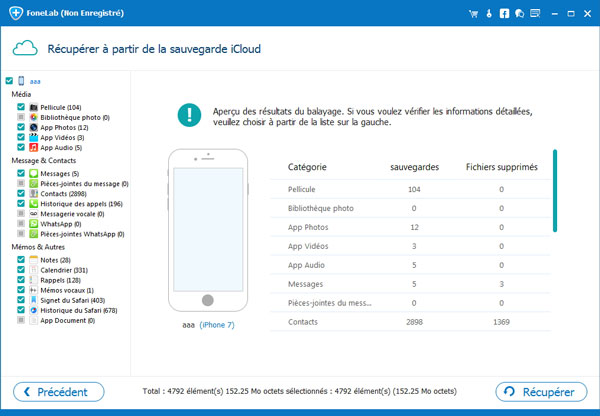Go back with the Précédent button

(59, 392)
